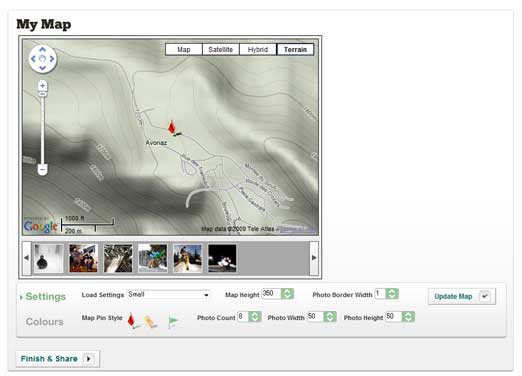
Task: Click the Photo Count input field
Action: pos(243,317)
